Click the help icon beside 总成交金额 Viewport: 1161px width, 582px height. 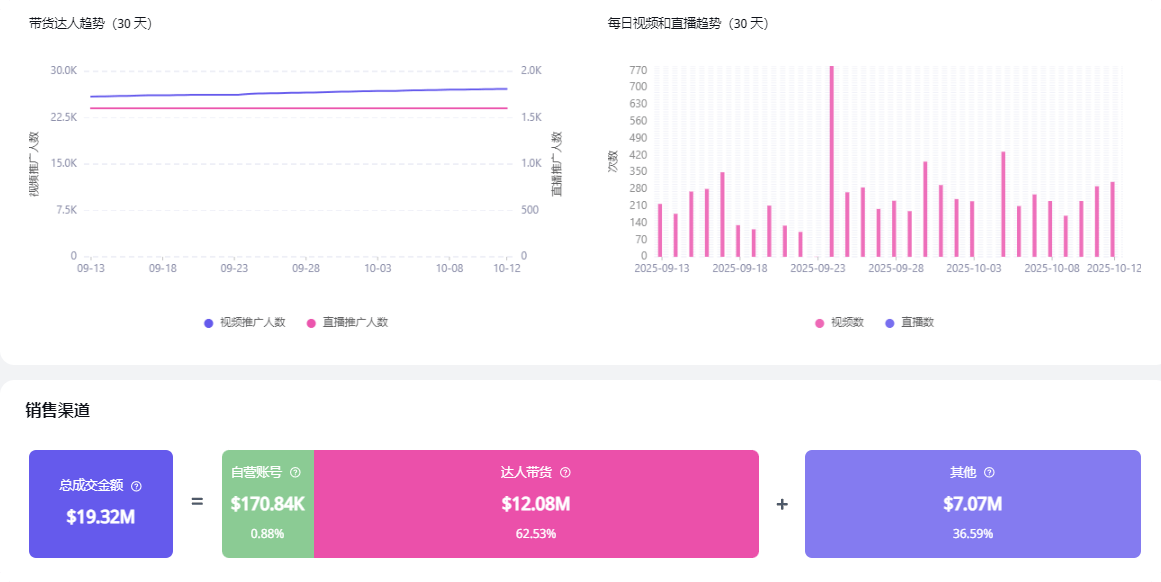(137, 486)
